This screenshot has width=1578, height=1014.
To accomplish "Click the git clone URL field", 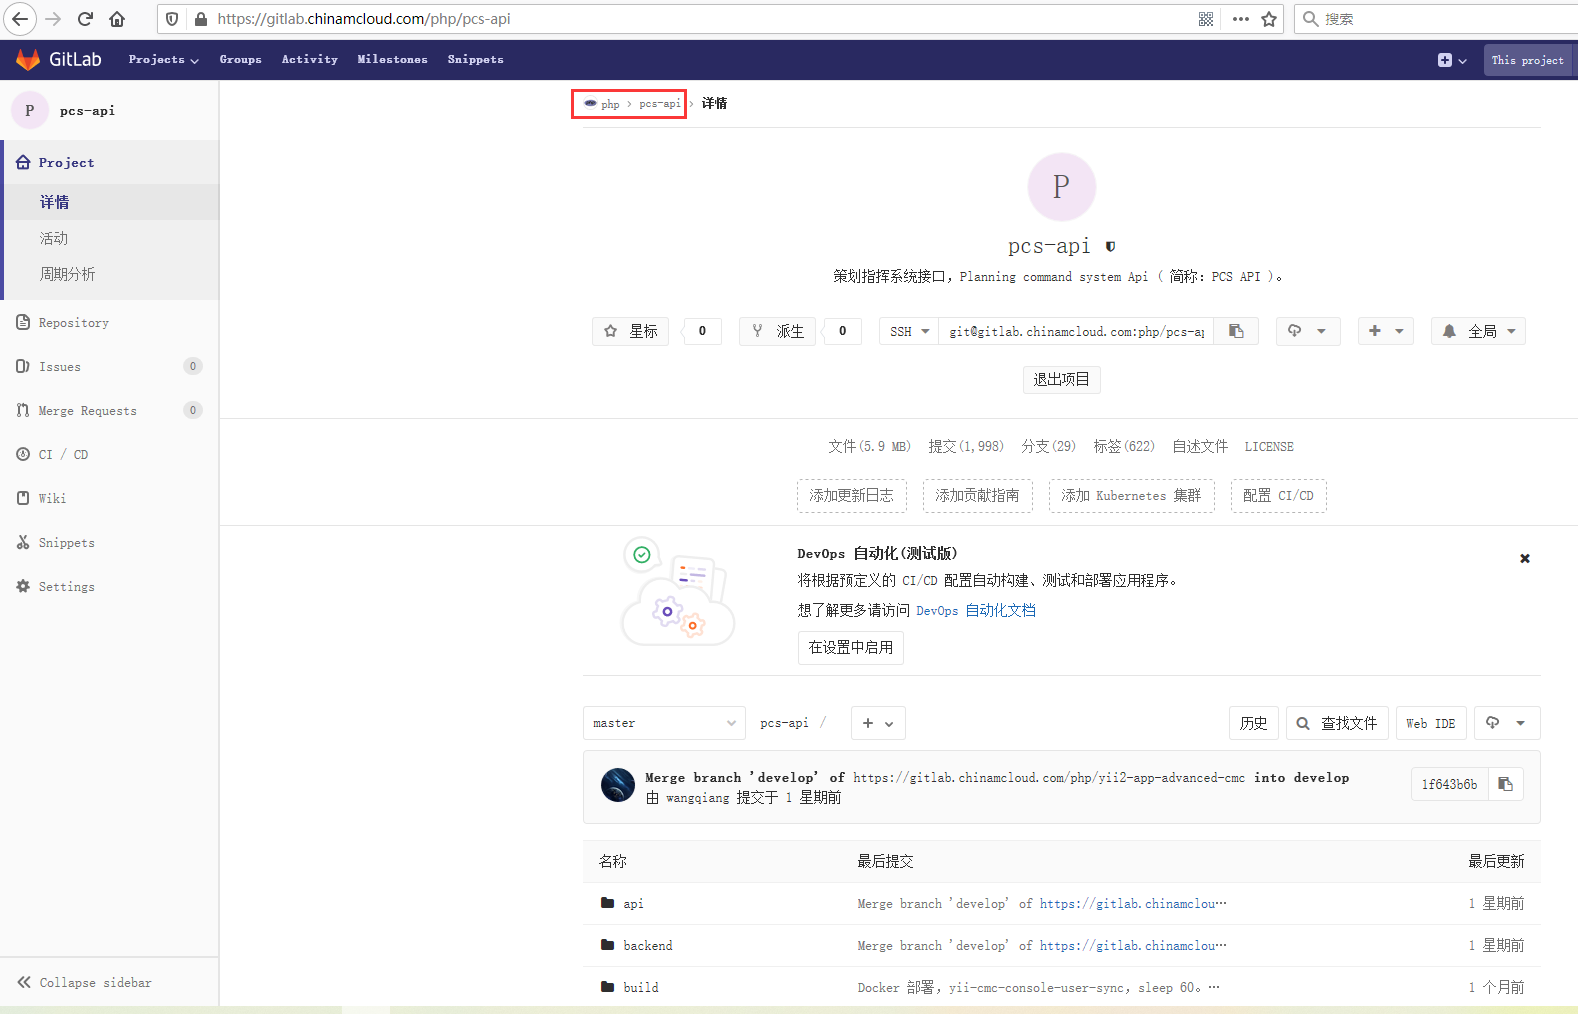I will coord(1075,331).
